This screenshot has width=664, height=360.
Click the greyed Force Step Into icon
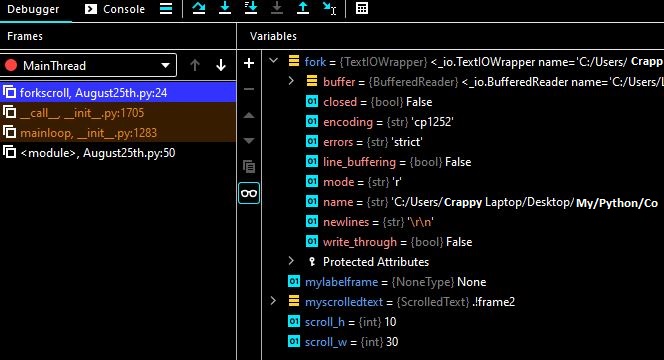(277, 8)
